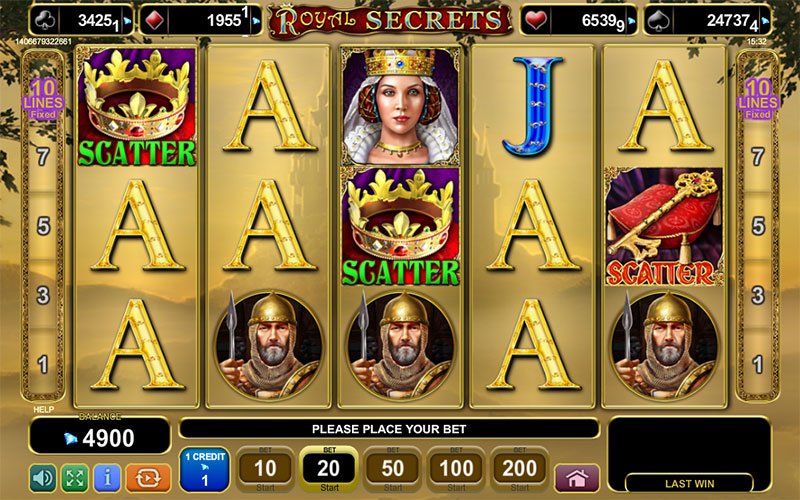The width and height of the screenshot is (800, 500).
Task: Click the clubs jackpot suit icon
Action: coord(45,20)
